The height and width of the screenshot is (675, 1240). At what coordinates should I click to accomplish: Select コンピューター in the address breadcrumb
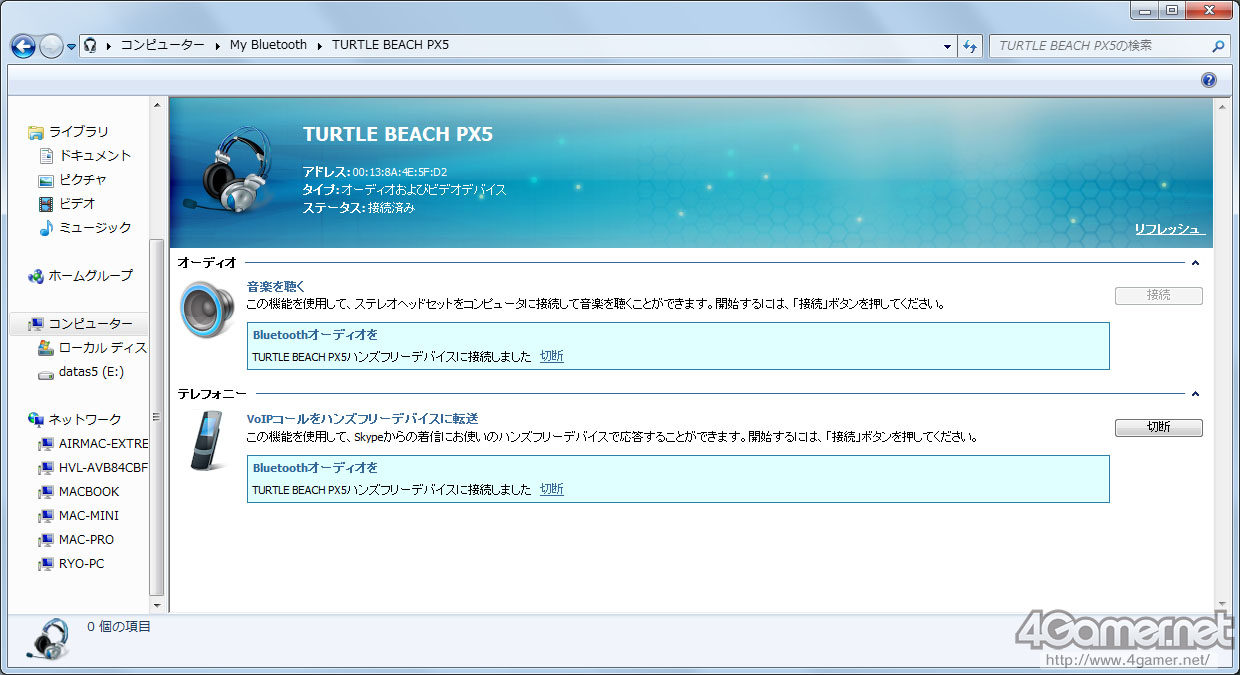[x=162, y=45]
